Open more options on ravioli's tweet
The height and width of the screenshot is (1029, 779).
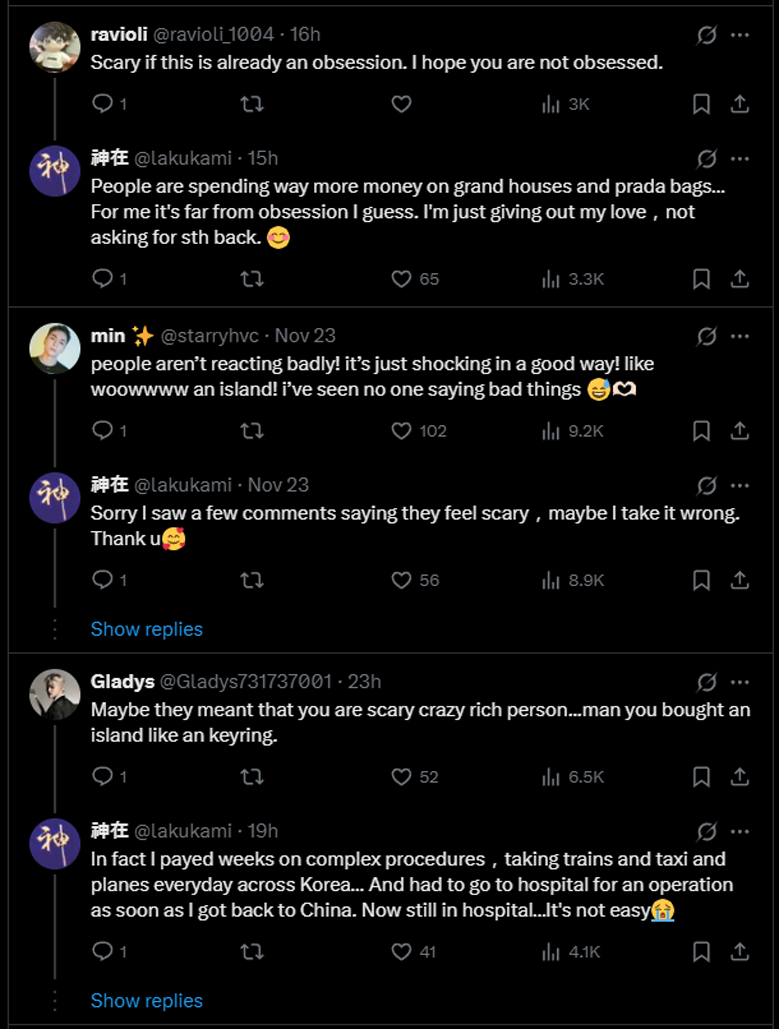pos(740,35)
